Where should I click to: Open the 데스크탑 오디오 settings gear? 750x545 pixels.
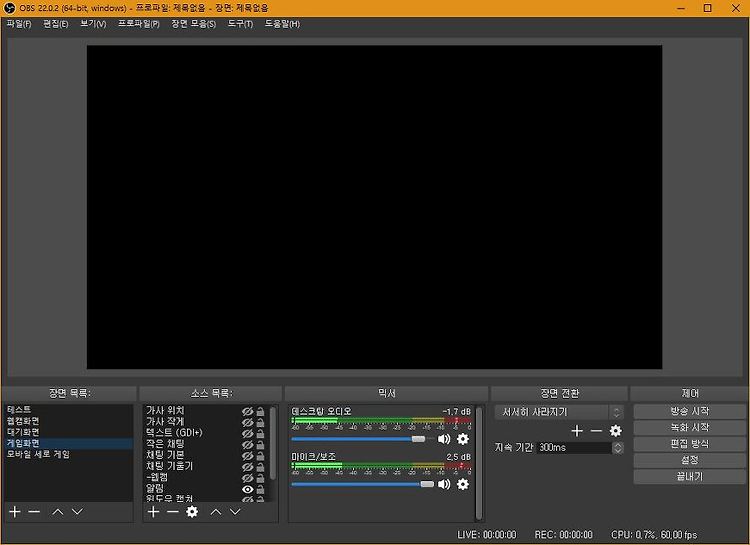coord(463,439)
